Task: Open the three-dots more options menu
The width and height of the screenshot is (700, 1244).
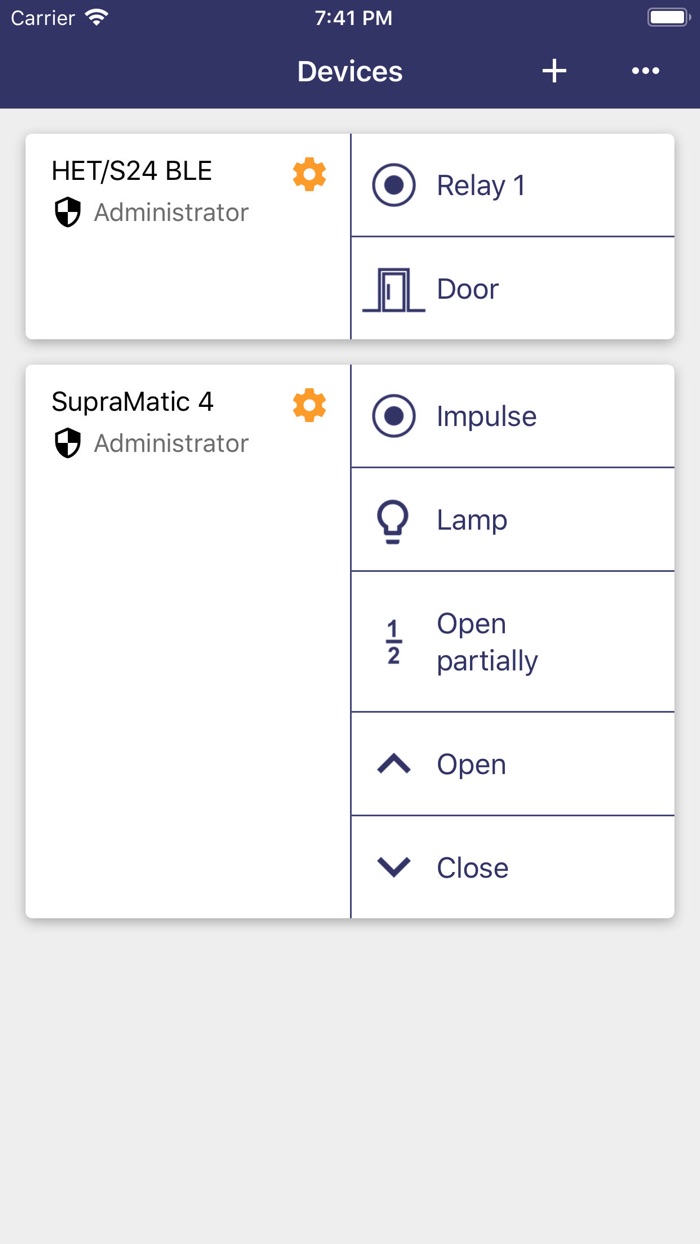Action: (645, 71)
